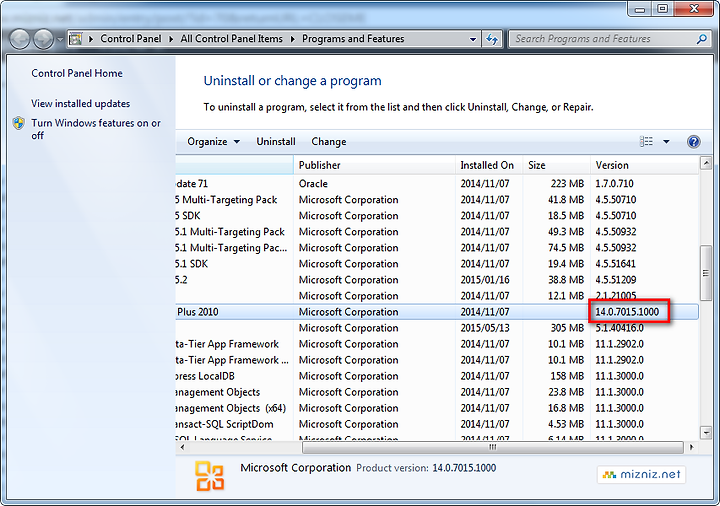Image resolution: width=720 pixels, height=506 pixels.
Task: Sort by Installed On column header
Action: (x=489, y=165)
